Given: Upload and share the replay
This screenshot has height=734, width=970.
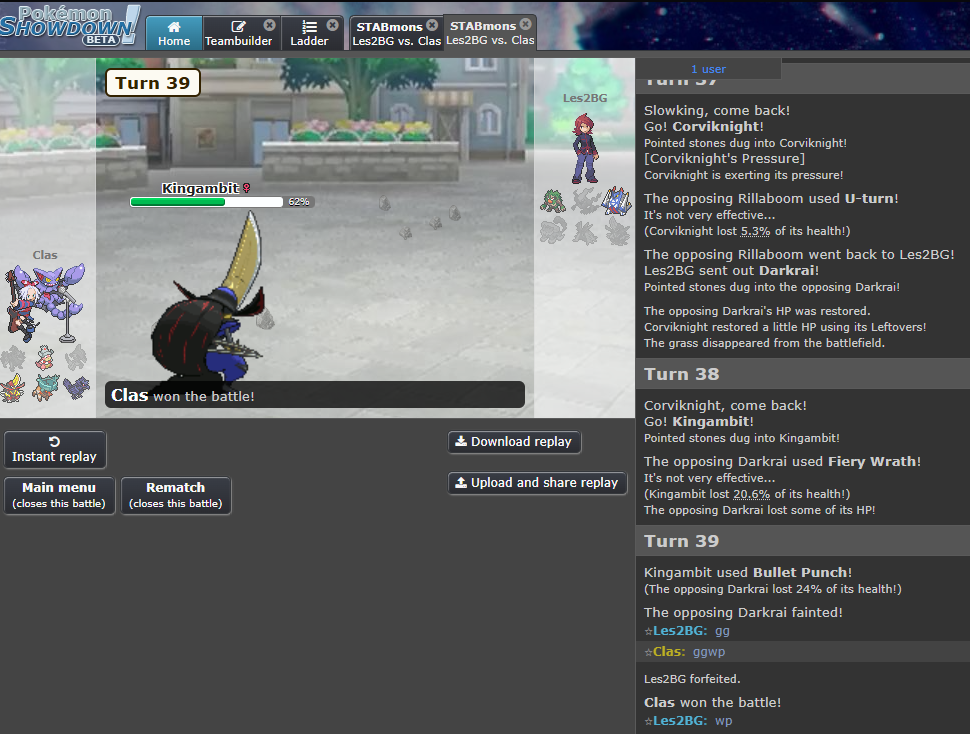Looking at the screenshot, I should 537,482.
